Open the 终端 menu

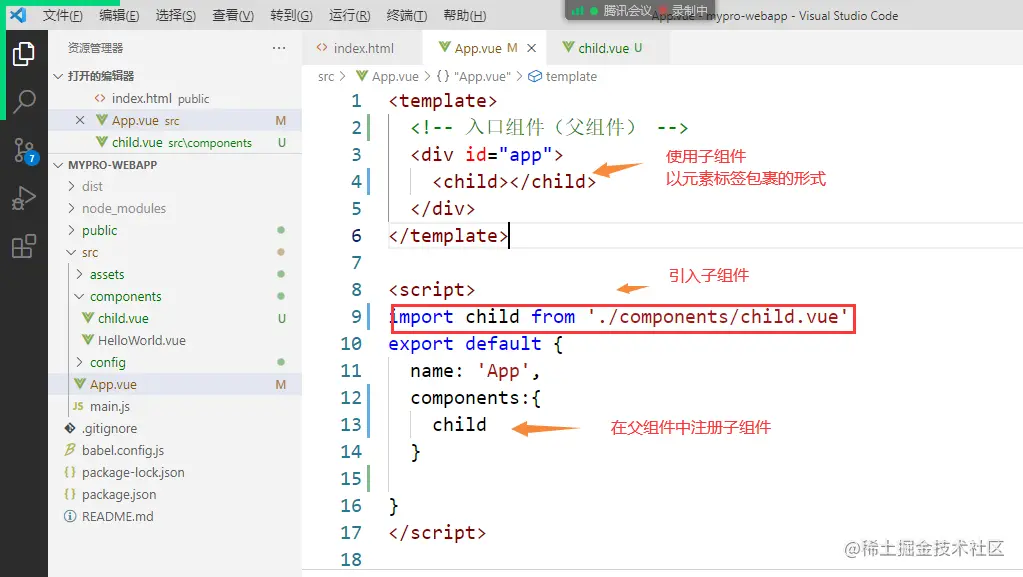coord(404,15)
